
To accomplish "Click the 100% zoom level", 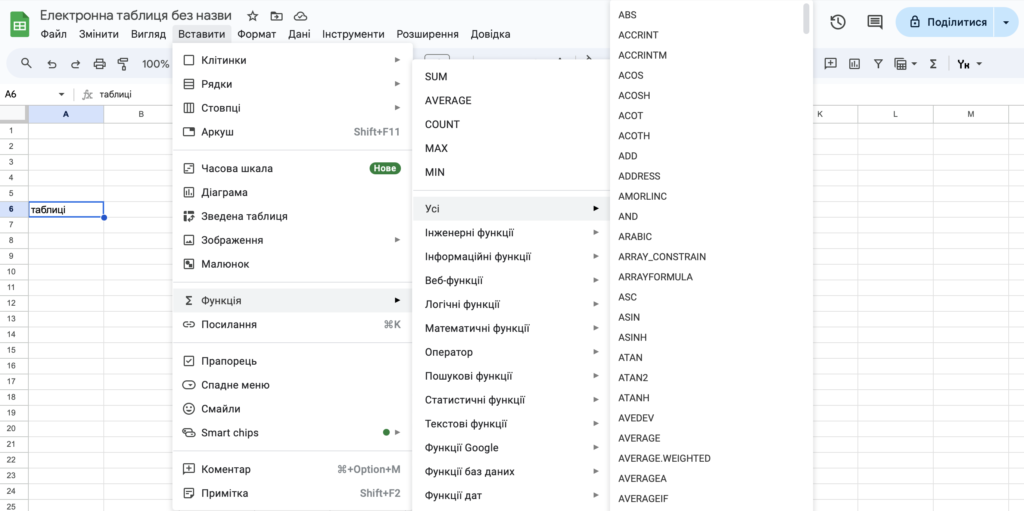I will click(x=155, y=63).
